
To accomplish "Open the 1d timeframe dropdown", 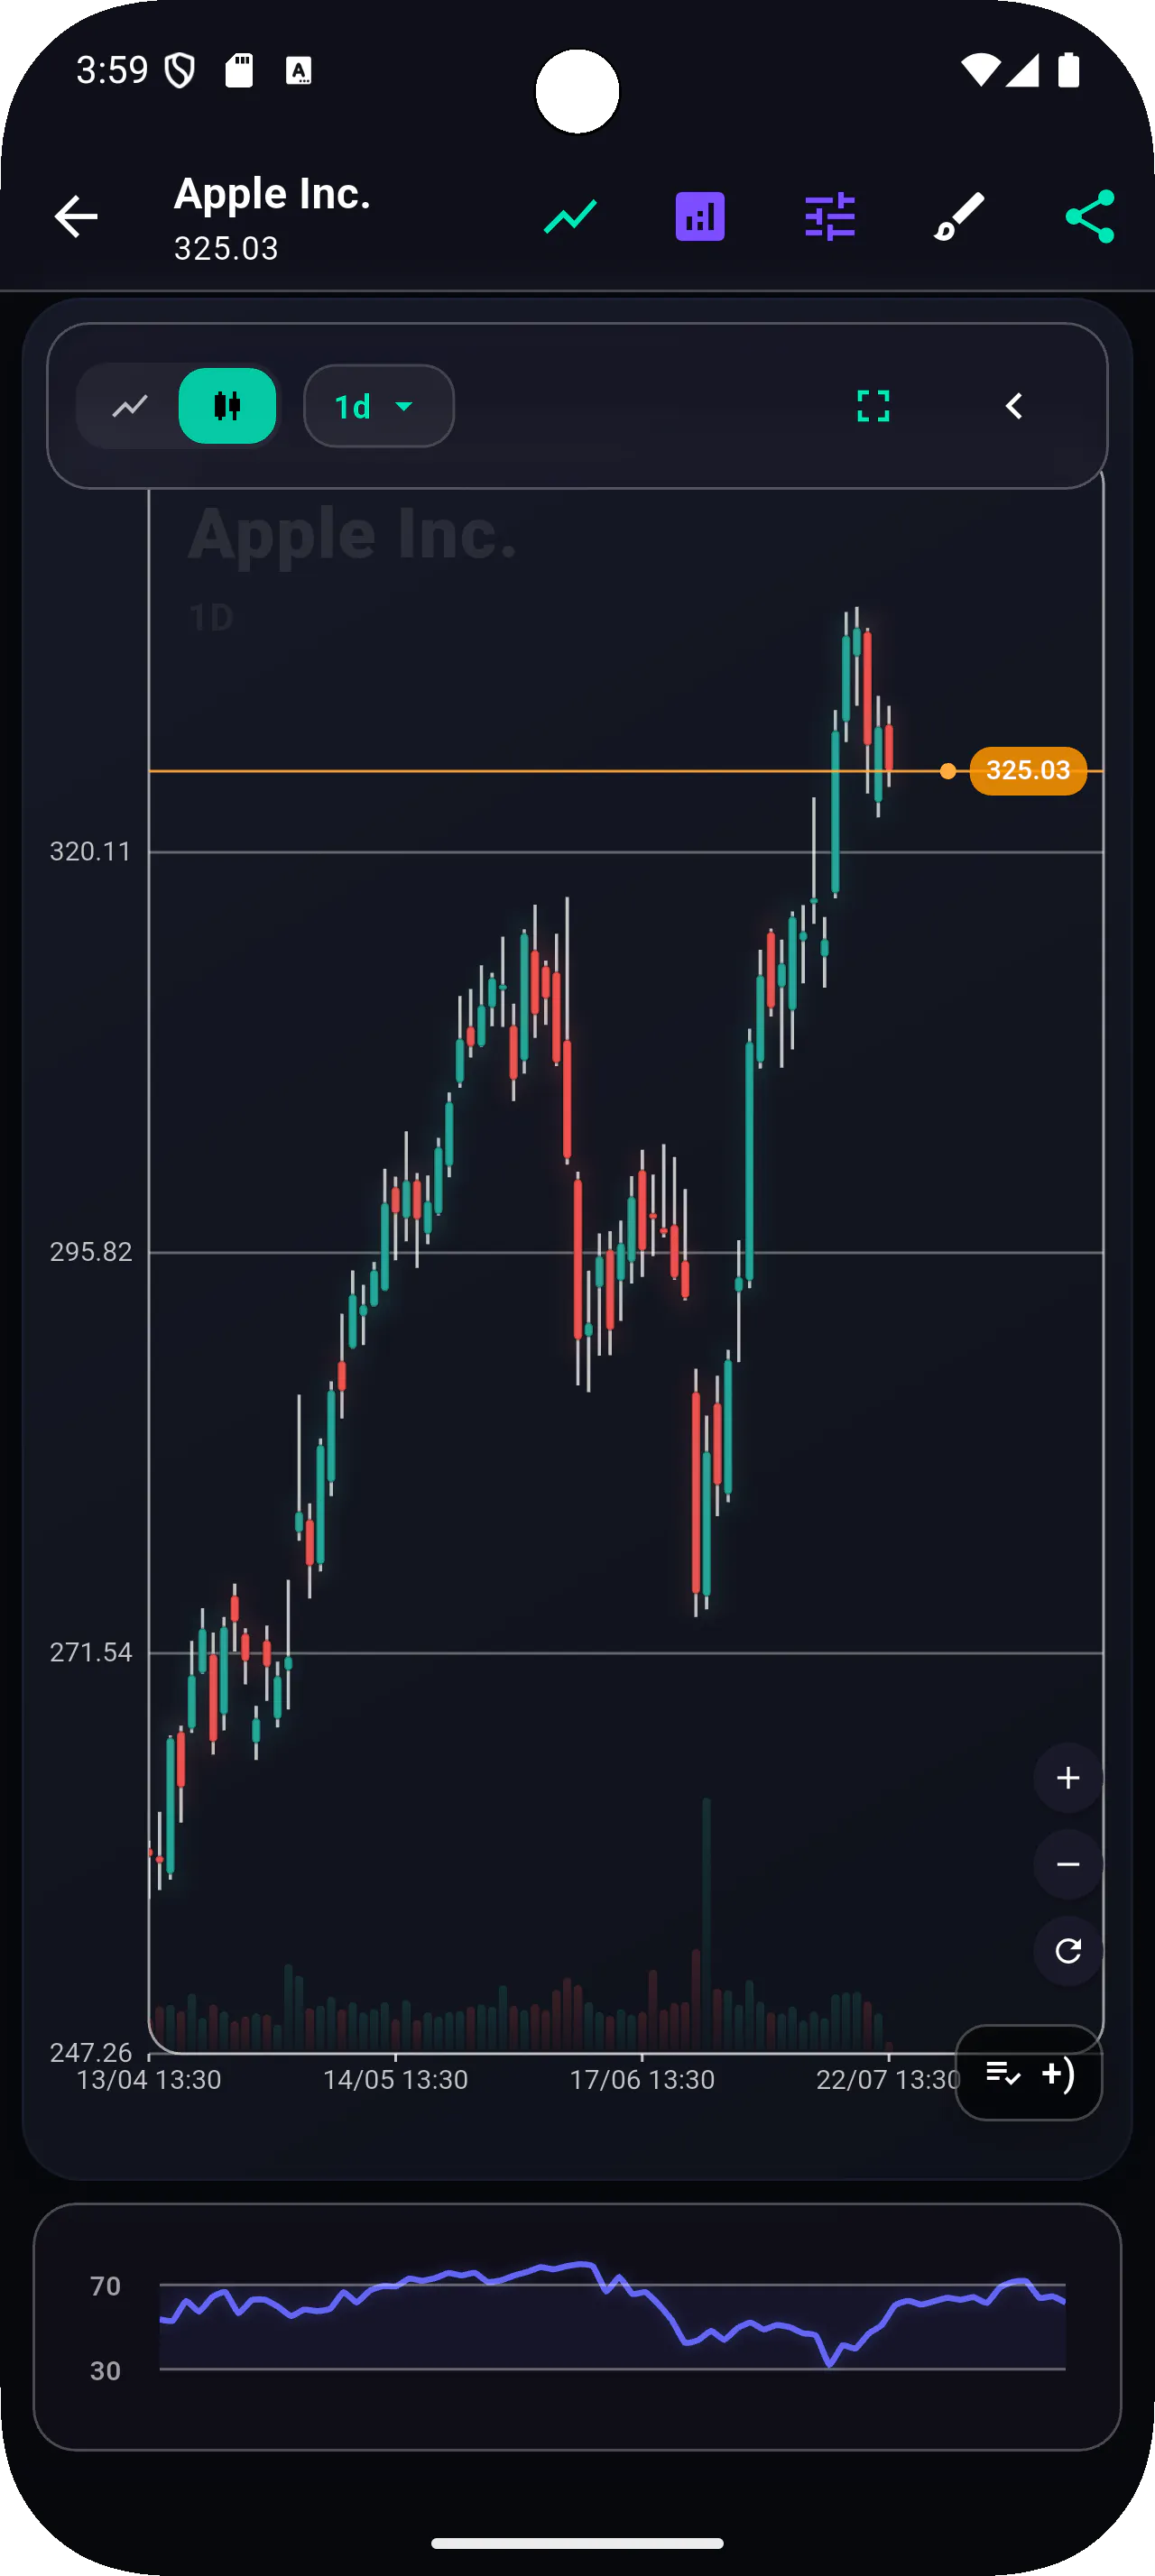I will [x=379, y=406].
